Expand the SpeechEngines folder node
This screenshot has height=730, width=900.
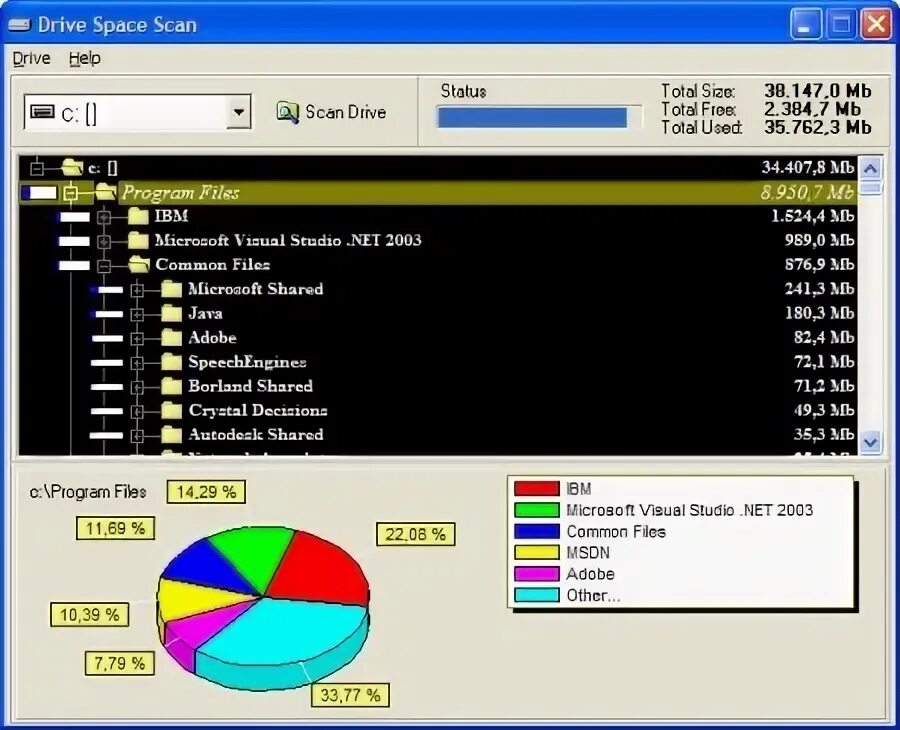tap(137, 363)
